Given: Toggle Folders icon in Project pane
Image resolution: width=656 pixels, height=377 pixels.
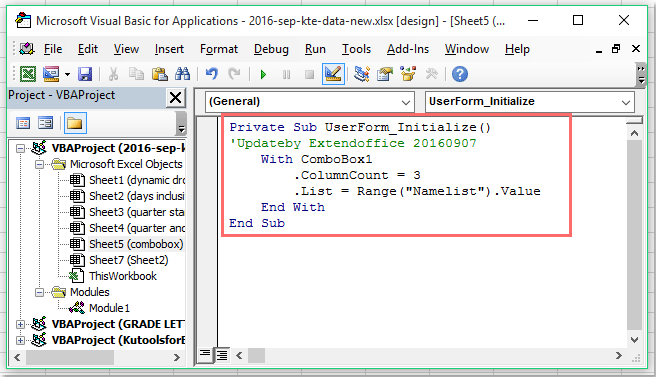Looking at the screenshot, I should click(x=75, y=123).
